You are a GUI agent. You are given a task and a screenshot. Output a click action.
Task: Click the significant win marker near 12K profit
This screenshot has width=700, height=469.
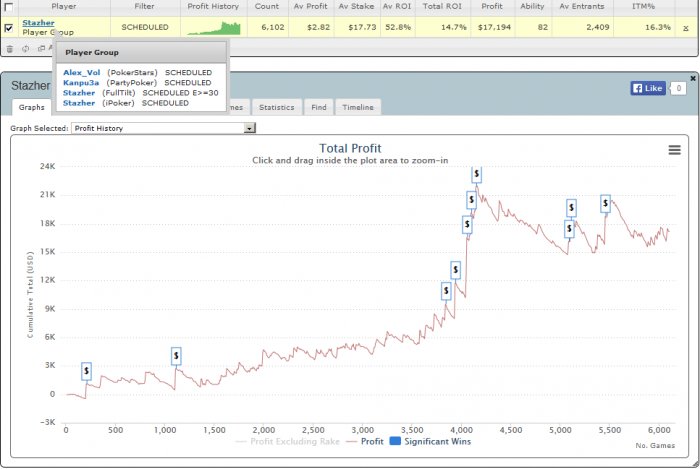point(455,270)
